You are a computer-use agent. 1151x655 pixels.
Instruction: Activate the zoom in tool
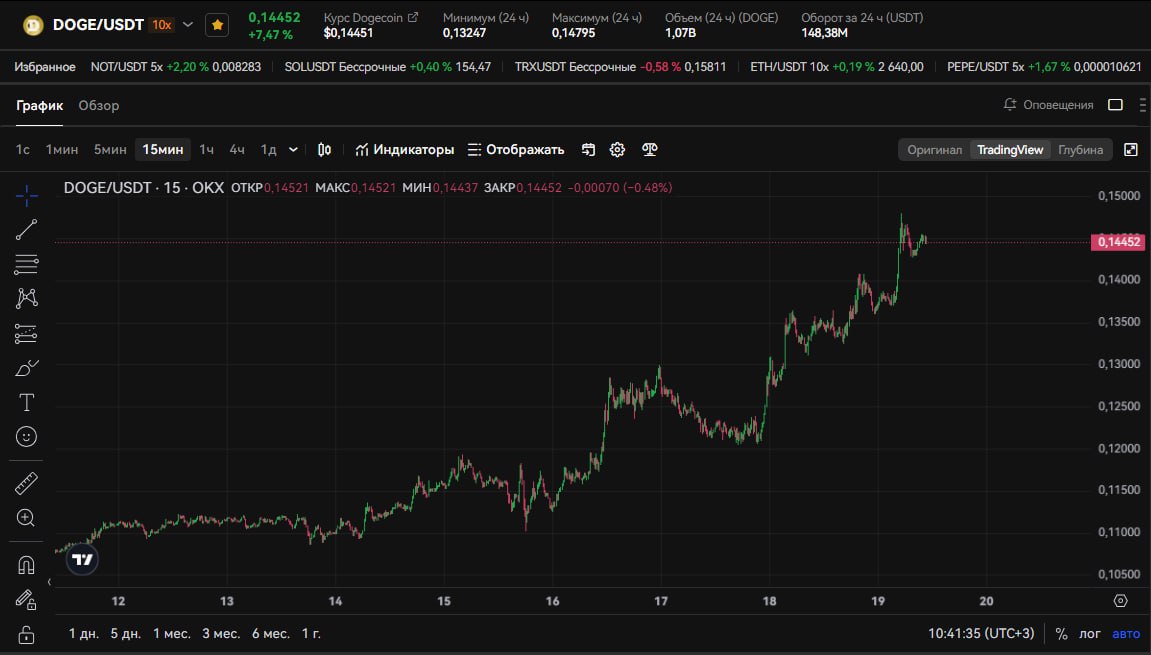tap(26, 518)
